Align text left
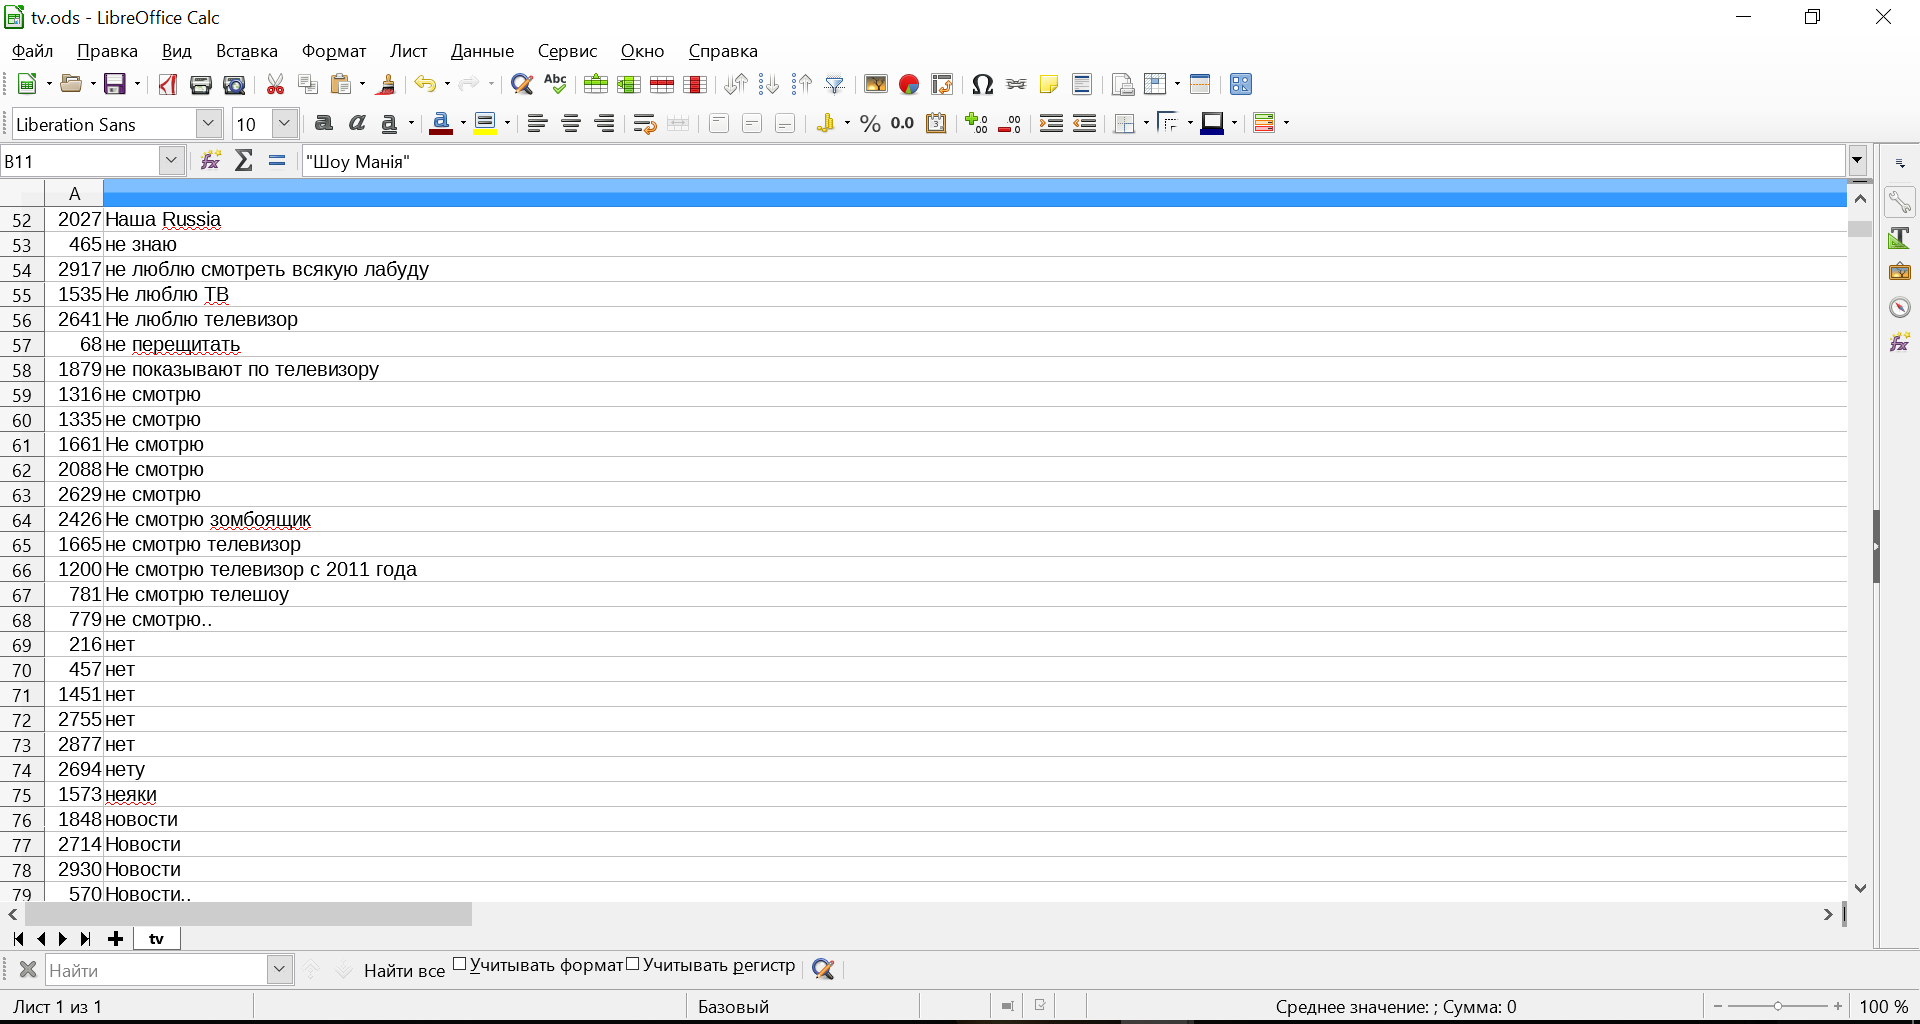This screenshot has width=1920, height=1024. [538, 123]
